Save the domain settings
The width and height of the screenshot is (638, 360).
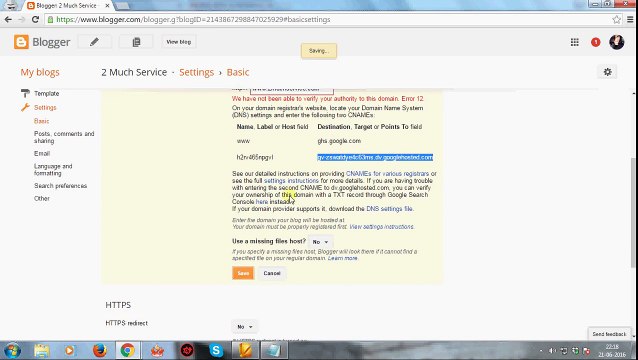coord(243,273)
